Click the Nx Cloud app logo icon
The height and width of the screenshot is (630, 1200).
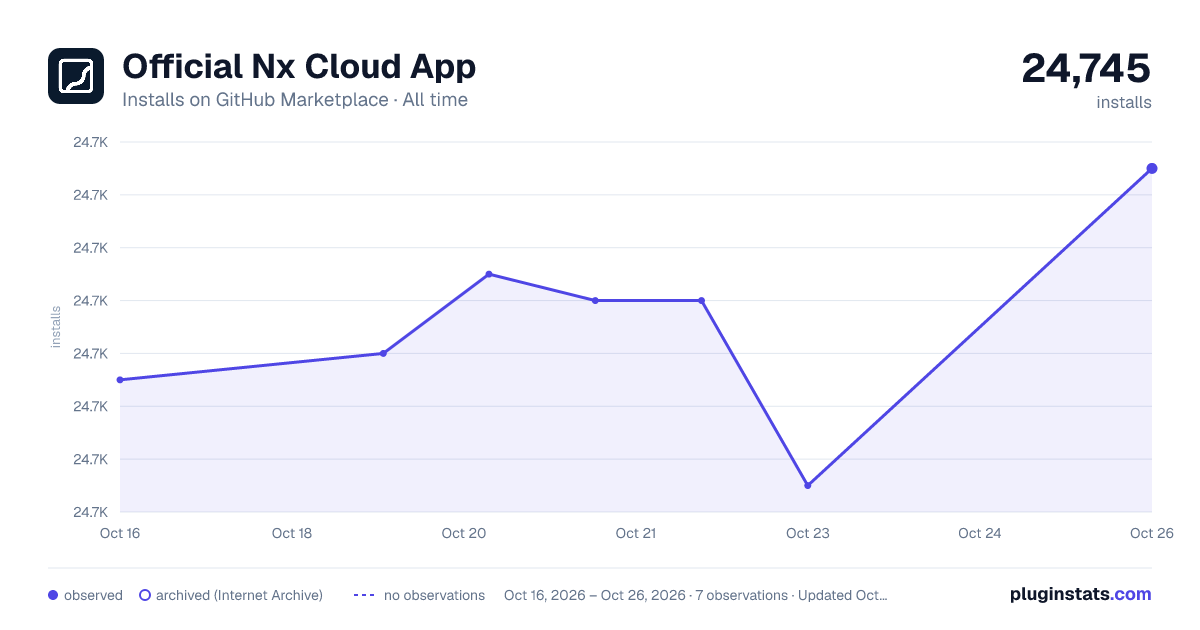coord(76,76)
